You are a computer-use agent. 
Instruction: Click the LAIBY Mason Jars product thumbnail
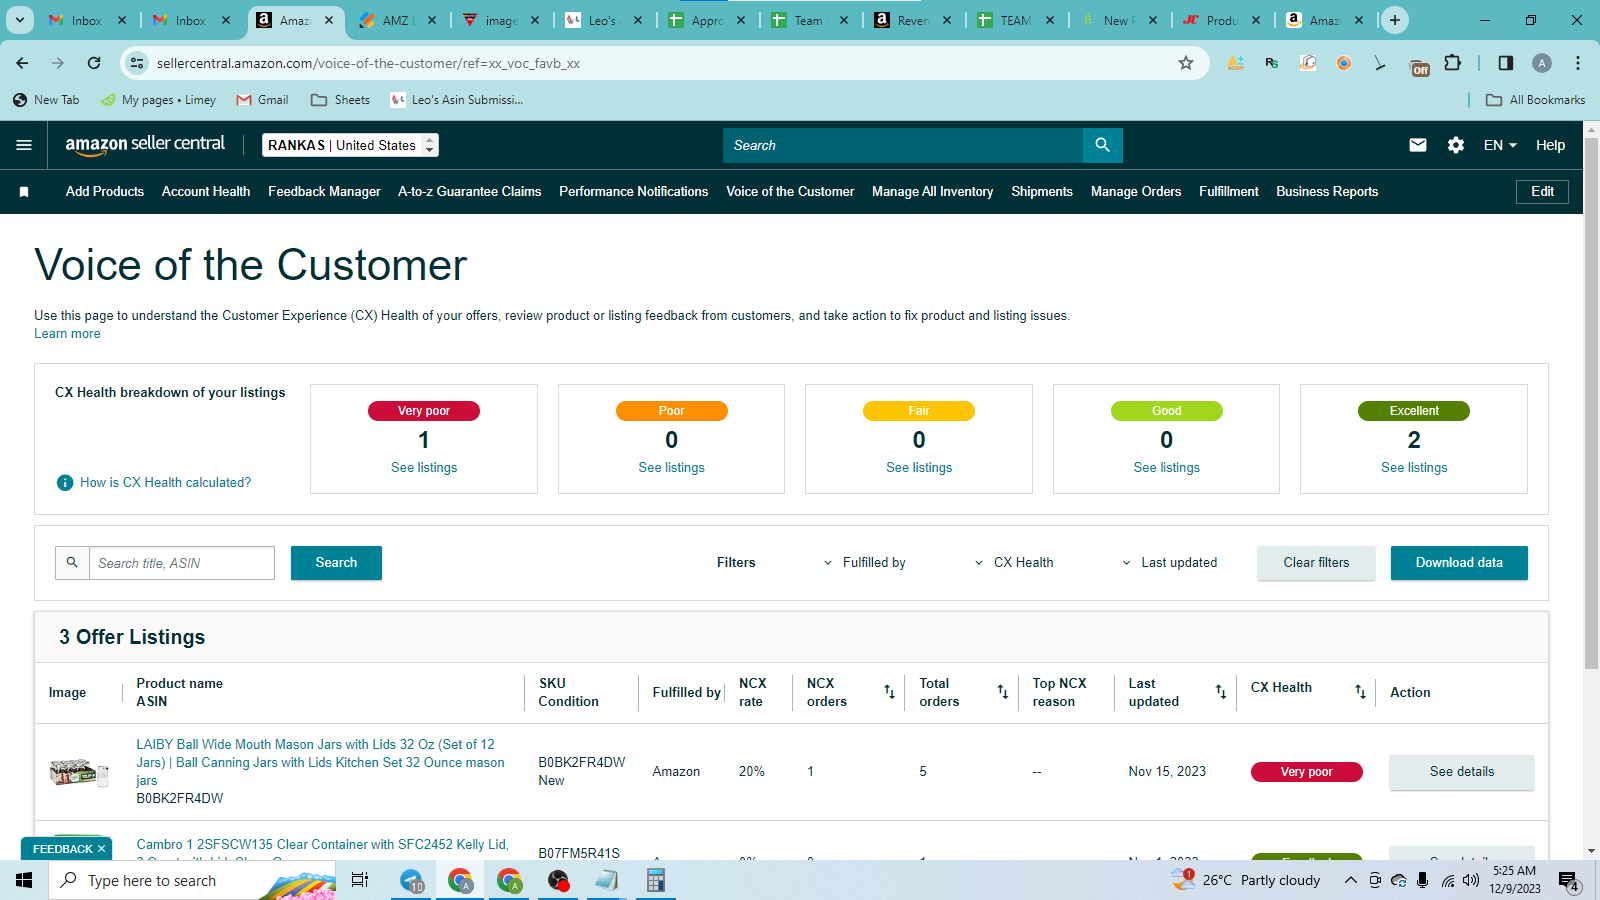79,772
